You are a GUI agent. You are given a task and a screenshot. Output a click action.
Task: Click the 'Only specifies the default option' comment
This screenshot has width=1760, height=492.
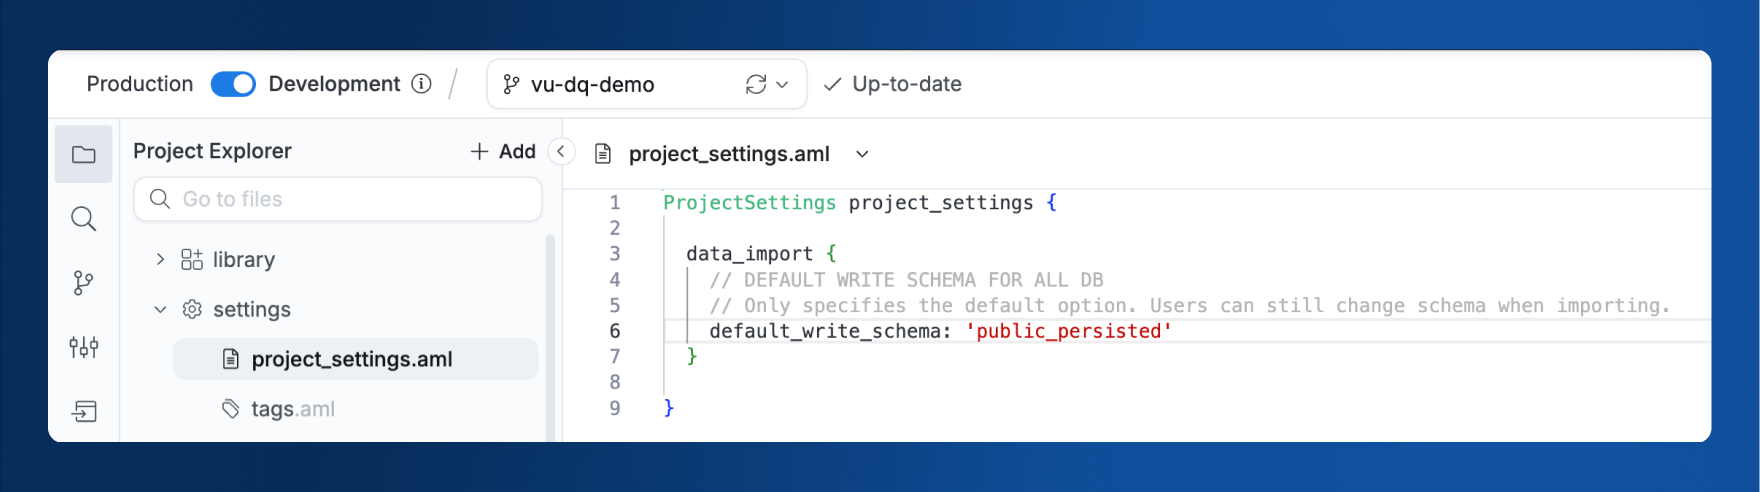click(1190, 306)
